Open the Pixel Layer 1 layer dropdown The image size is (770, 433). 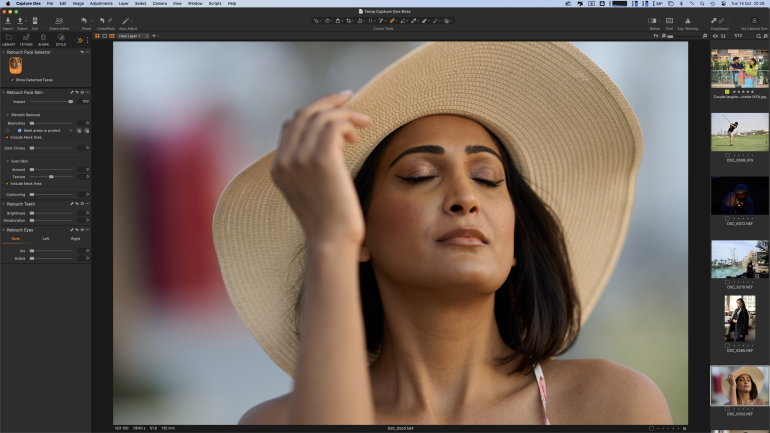click(134, 36)
